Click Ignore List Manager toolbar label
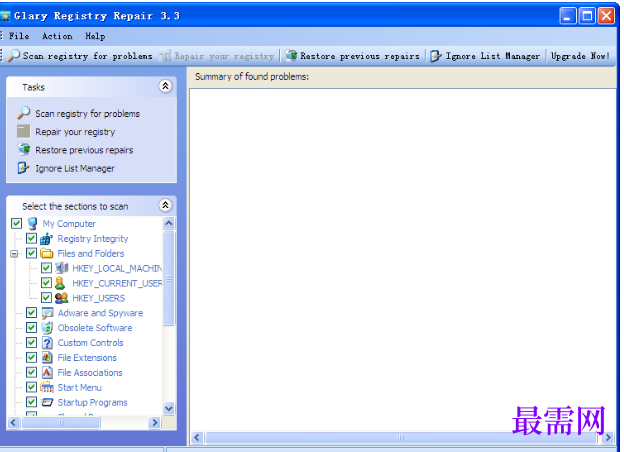 coord(493,56)
